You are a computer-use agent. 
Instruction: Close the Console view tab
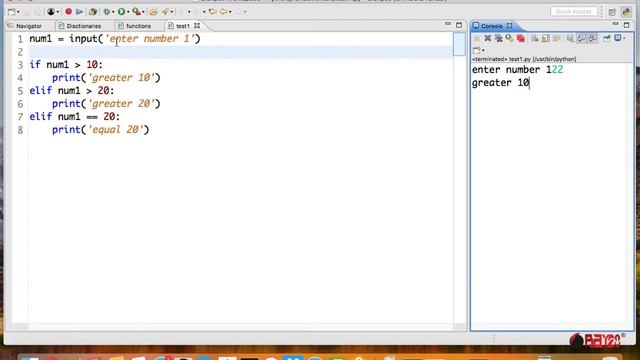click(x=509, y=26)
